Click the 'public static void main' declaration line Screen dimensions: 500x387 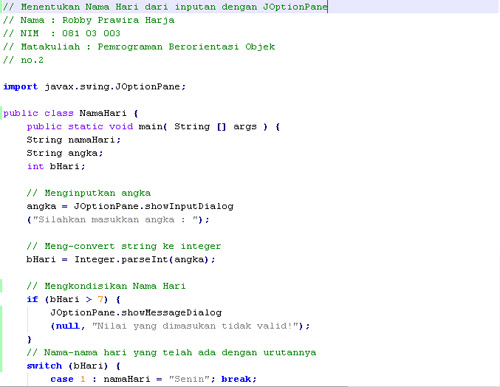tap(153, 127)
